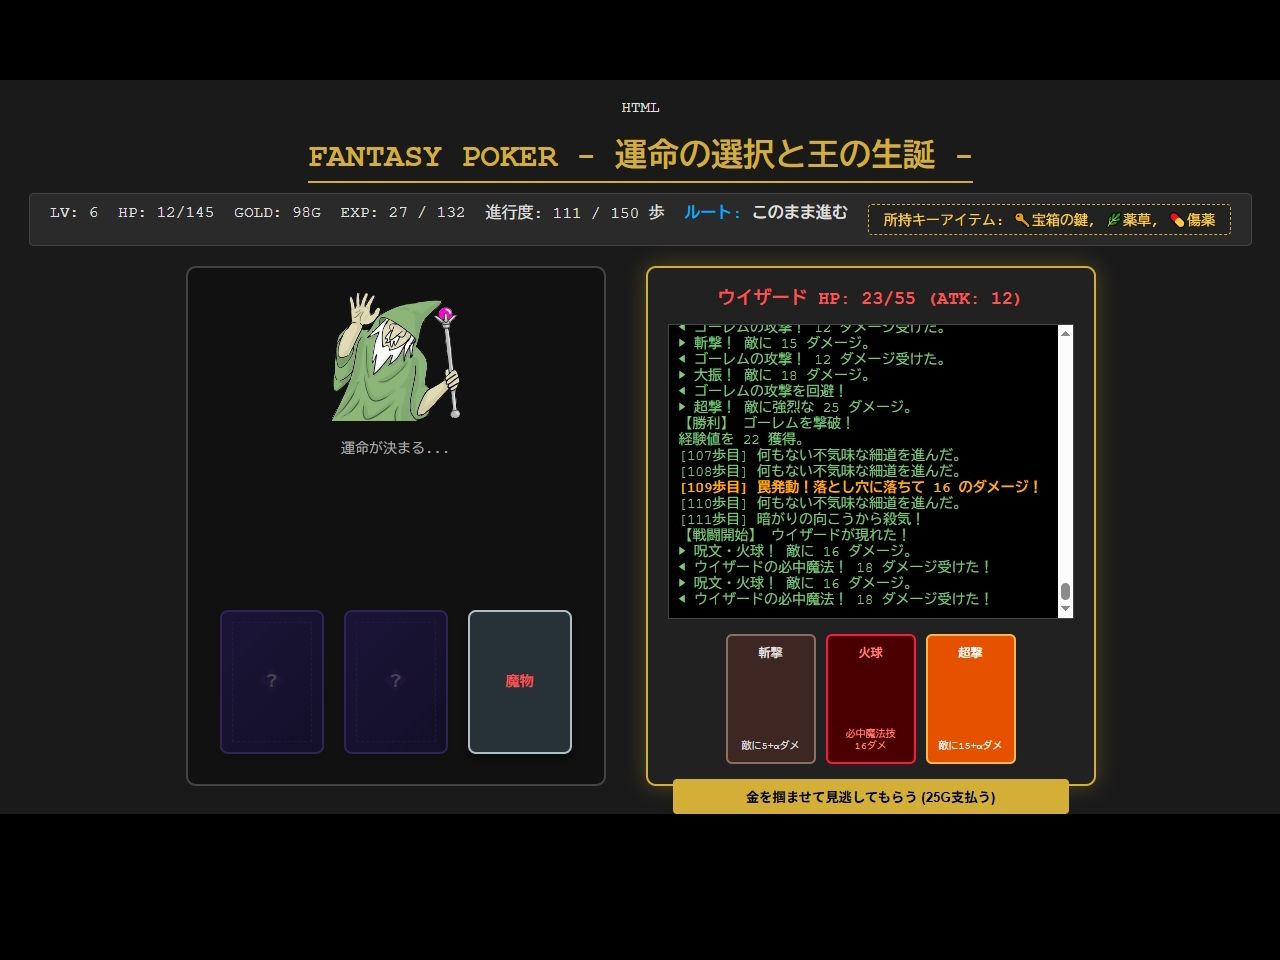Click the battle log scrollbar down arrow

[x=1065, y=609]
